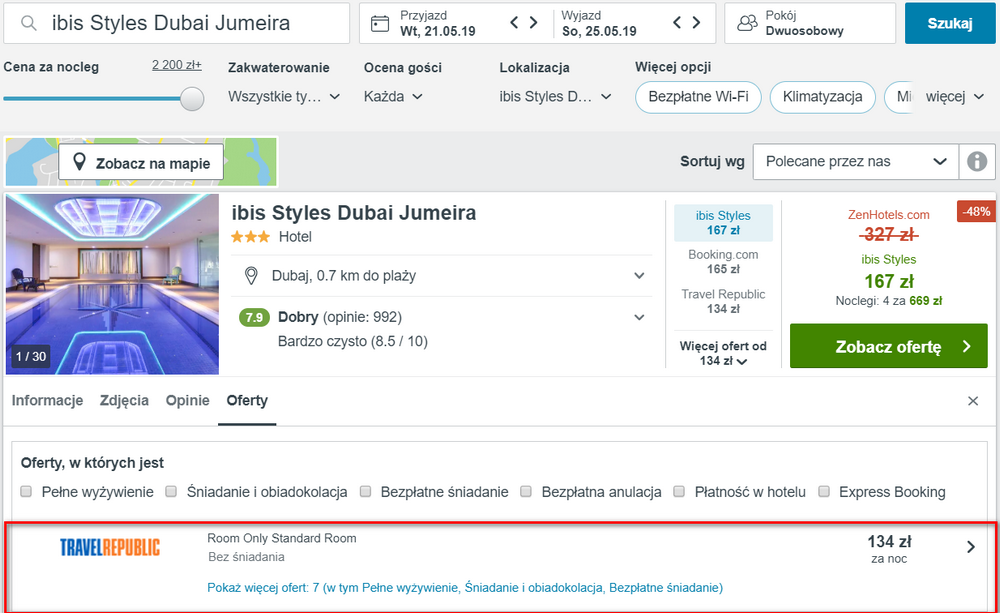Click the map pin icon on Zobacz na mapie
1000x613 pixels.
[x=79, y=162]
